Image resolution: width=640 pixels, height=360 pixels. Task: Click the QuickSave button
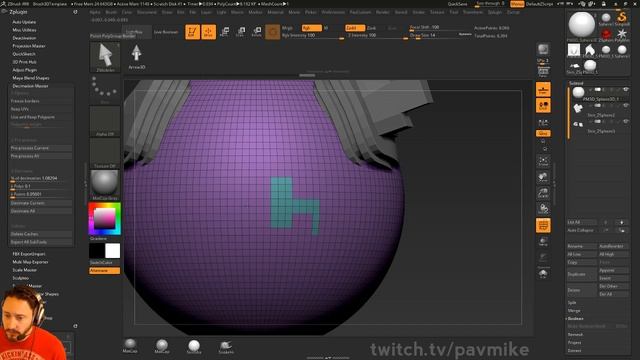click(x=457, y=4)
